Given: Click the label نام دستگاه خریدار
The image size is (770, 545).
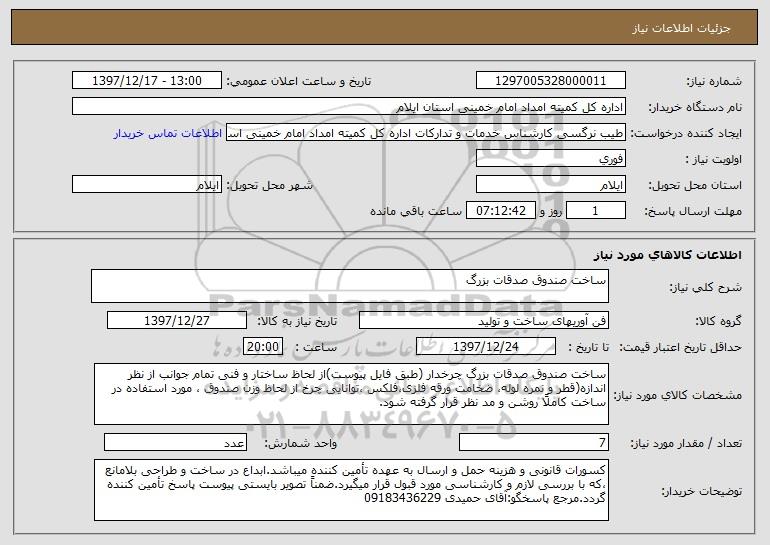Looking at the screenshot, I should coord(695,108).
